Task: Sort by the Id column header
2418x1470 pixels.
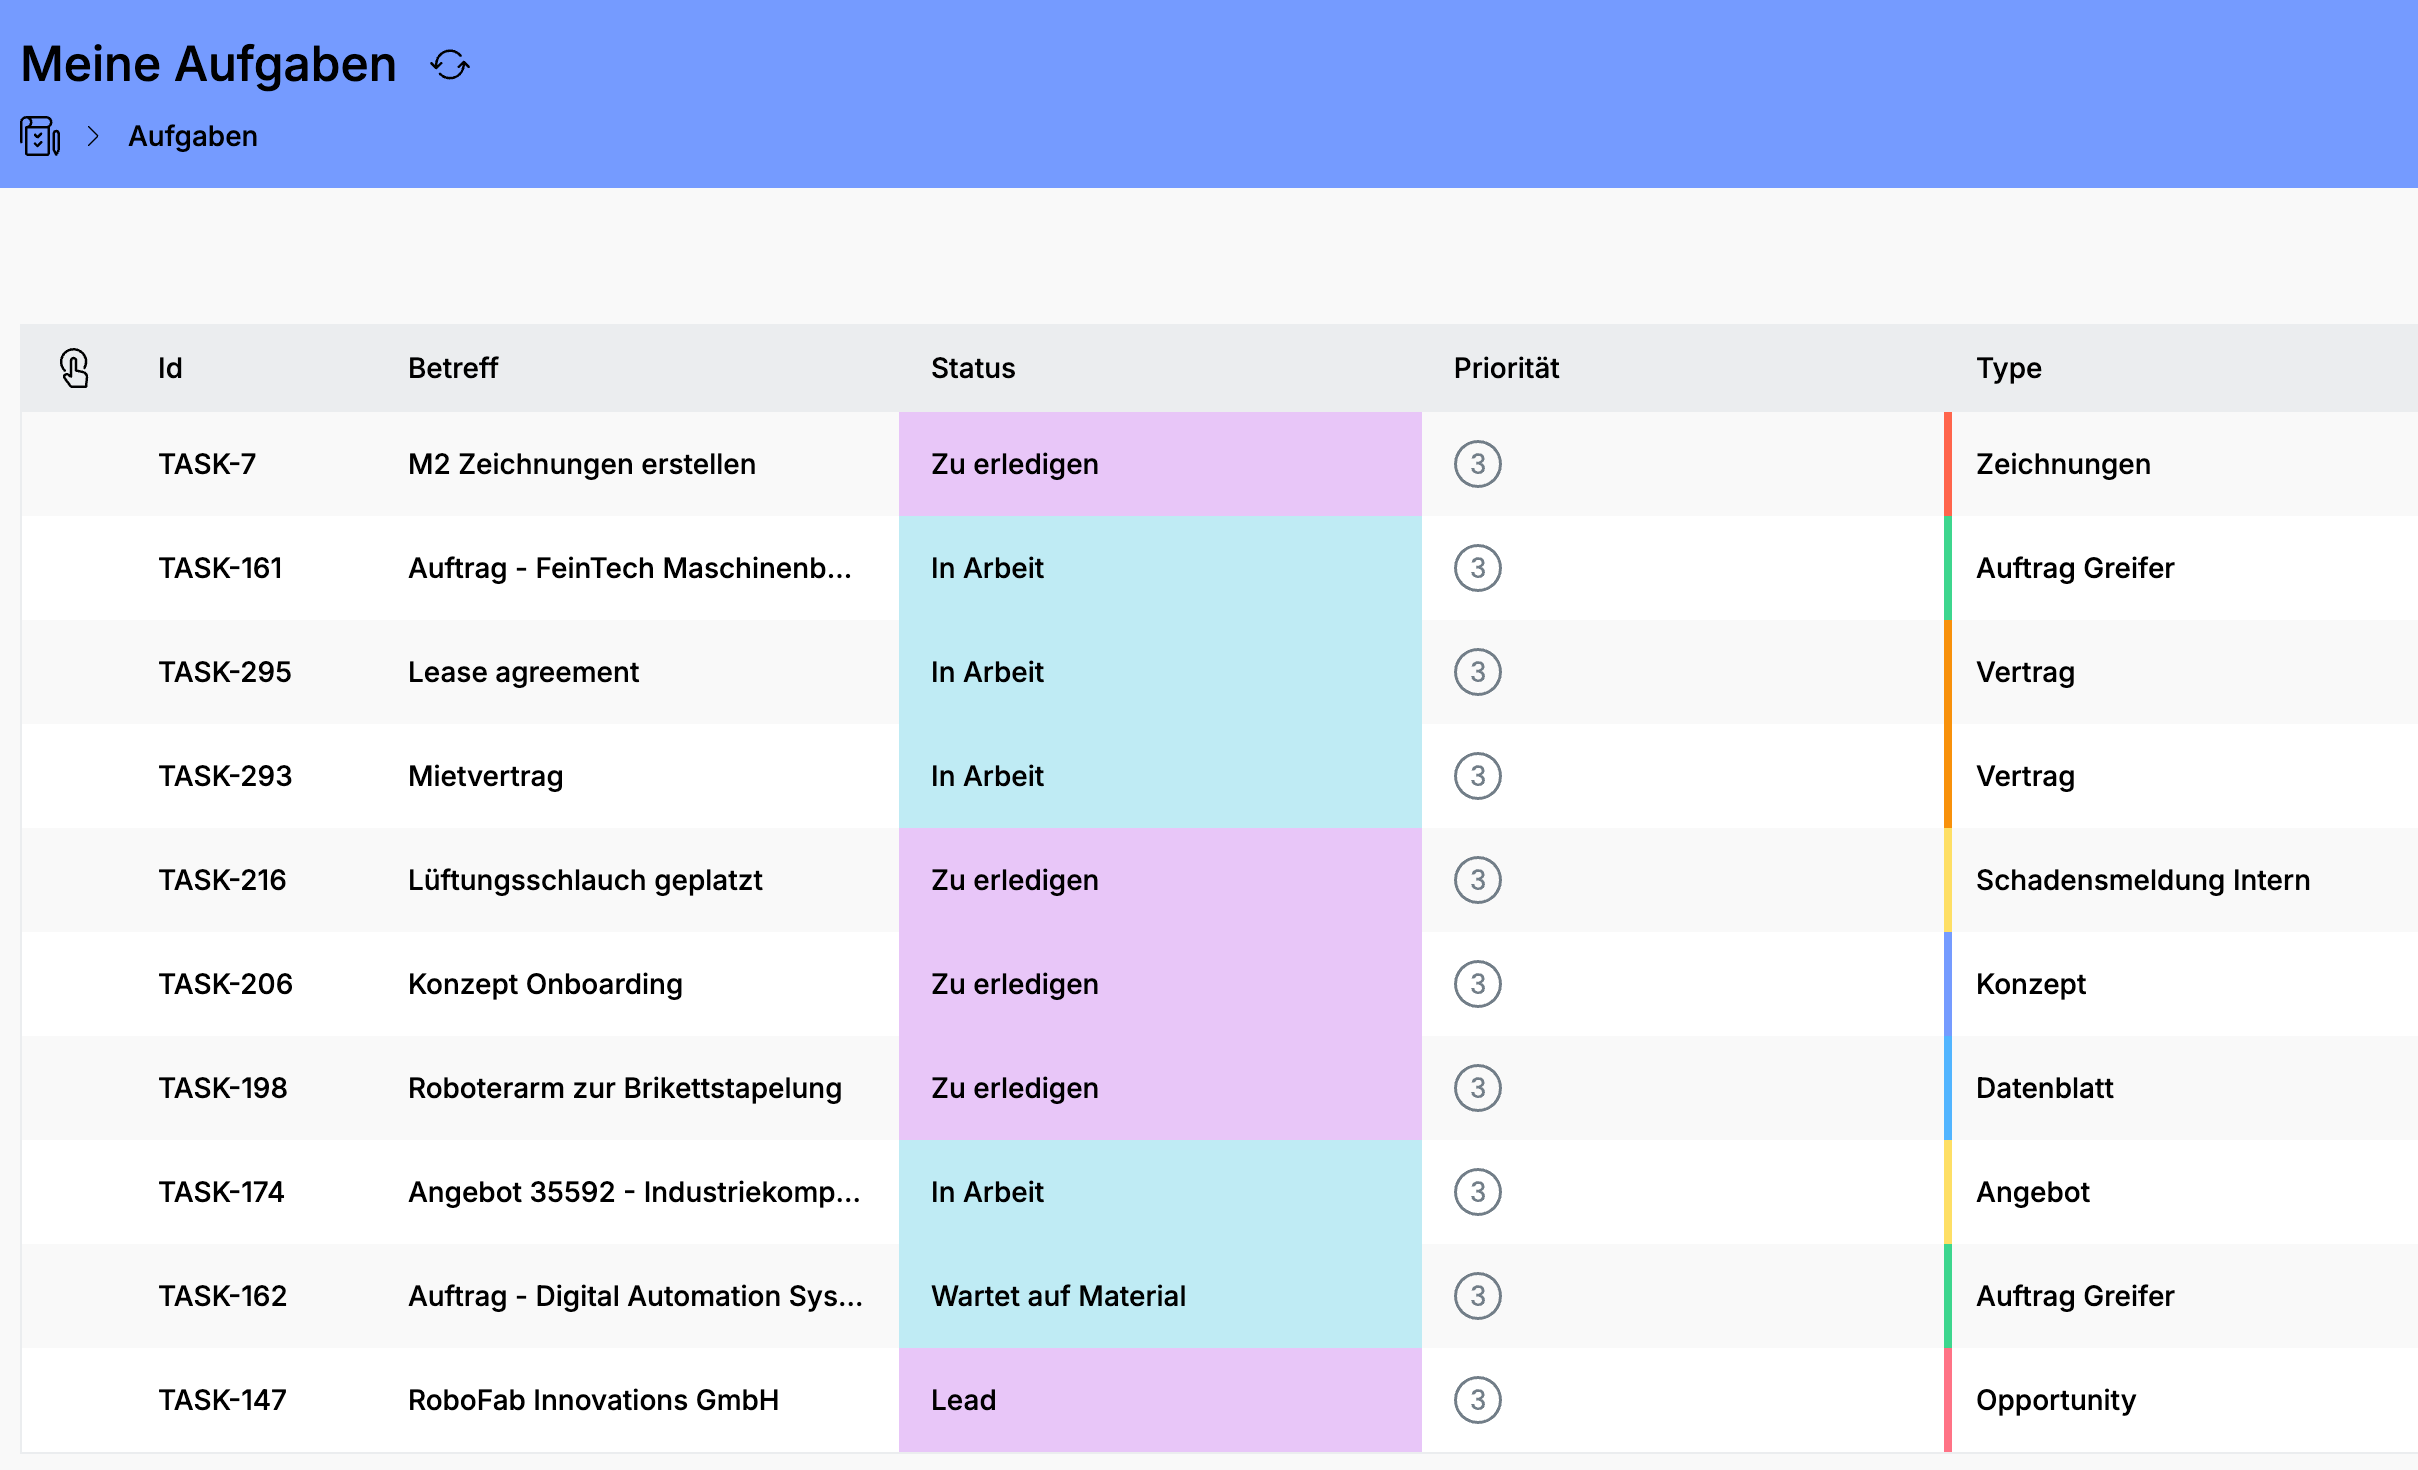Action: pyautogui.click(x=170, y=368)
